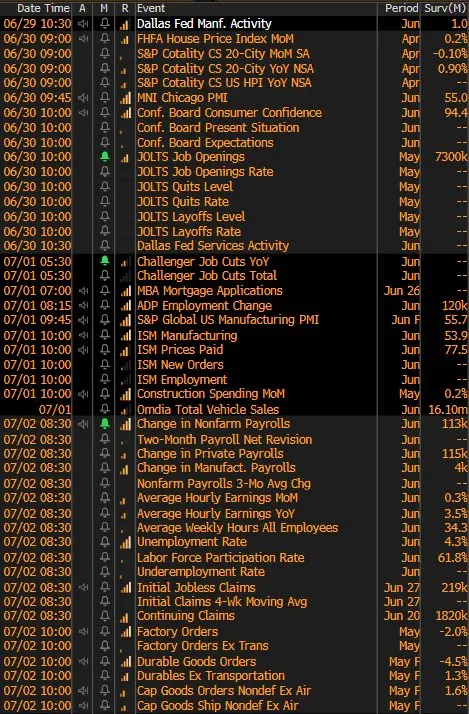Click the relevance bars icon for Unemployment Rate
Viewport: 469px width, 714px height.
click(125, 542)
